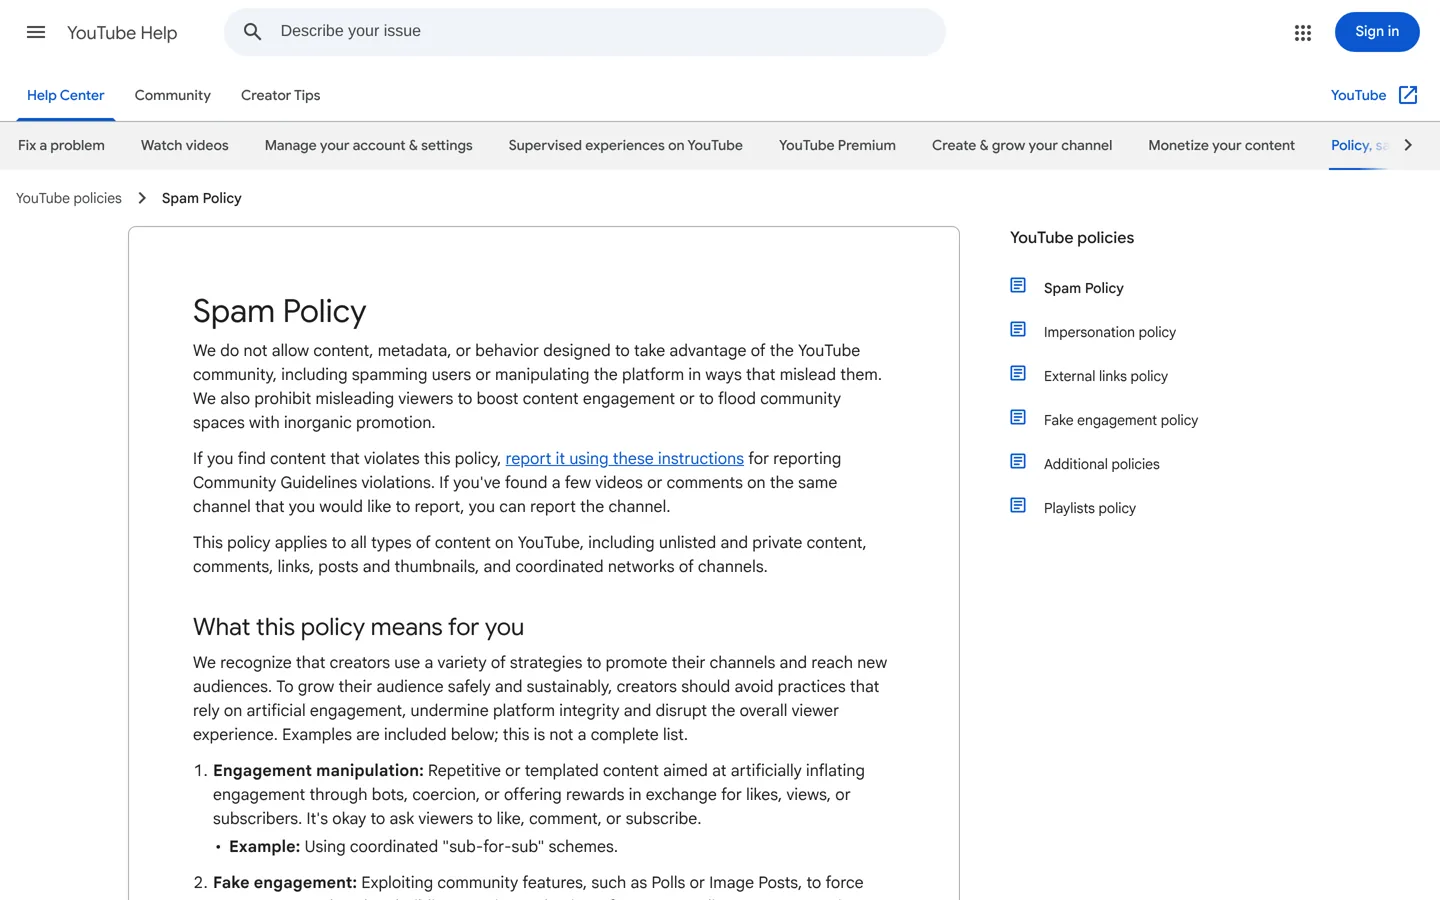Screen dimensions: 1440x900
Task: Click the 'Fake engagement:' bold text
Action: click(285, 882)
